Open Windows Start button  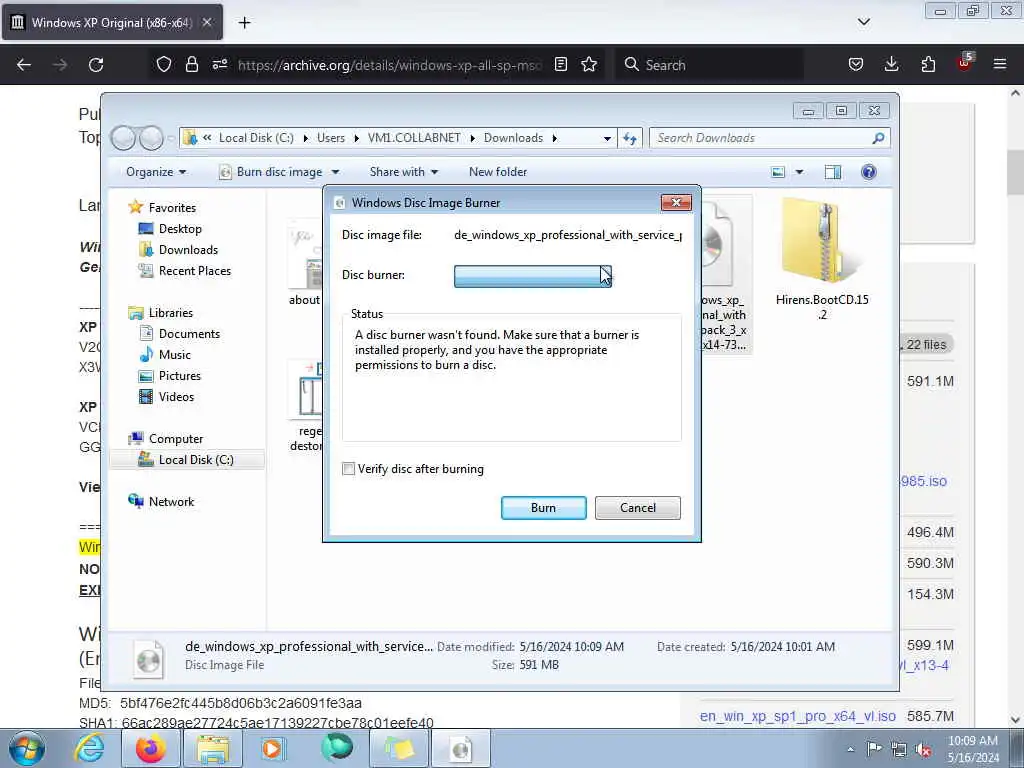pos(27,748)
